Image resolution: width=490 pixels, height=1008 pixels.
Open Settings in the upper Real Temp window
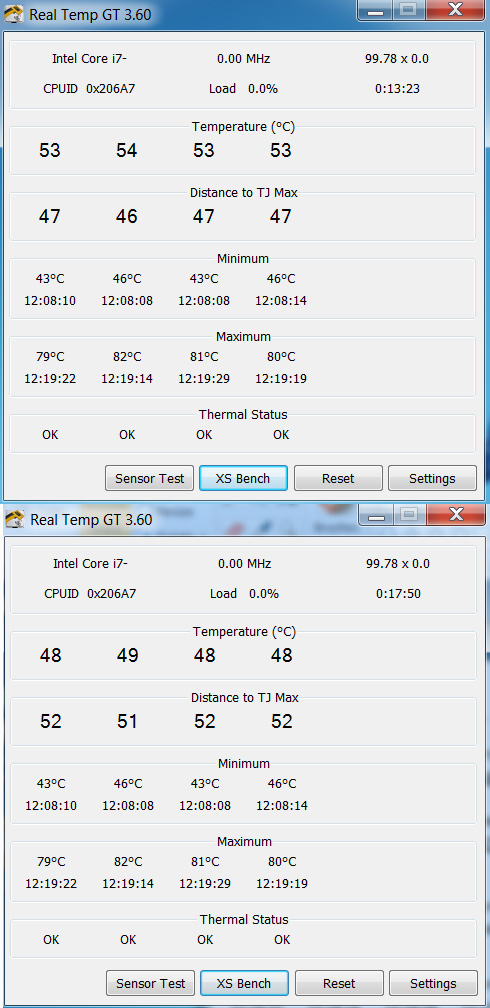pos(432,478)
